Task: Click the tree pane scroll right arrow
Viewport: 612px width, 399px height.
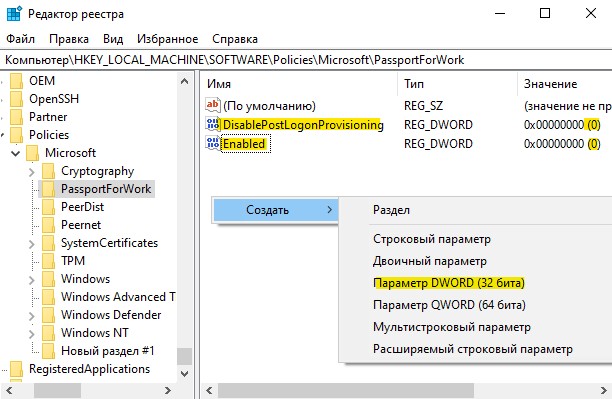Action: click(168, 390)
